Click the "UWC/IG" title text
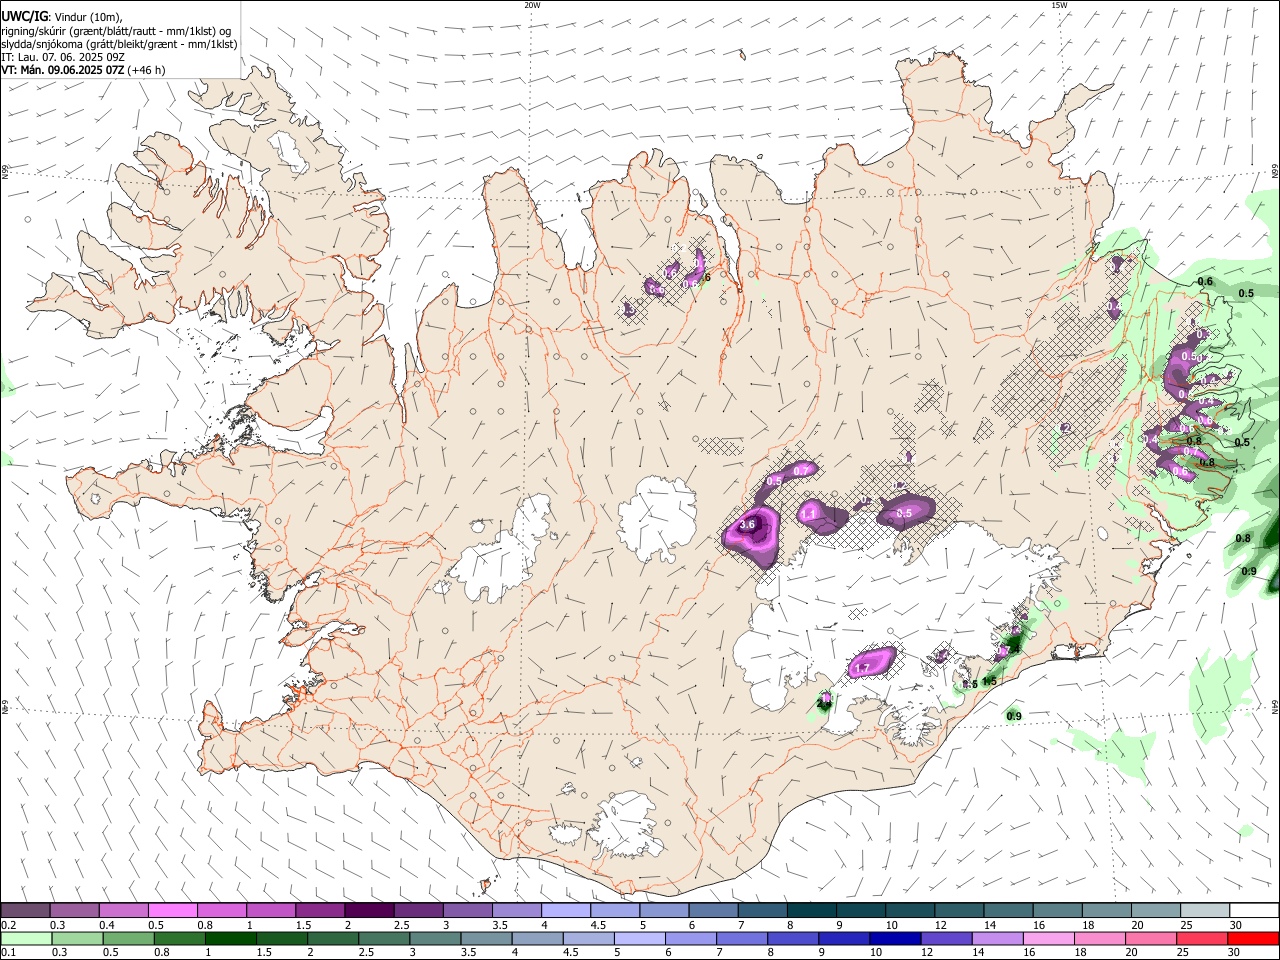Viewport: 1280px width, 960px height. point(25,16)
